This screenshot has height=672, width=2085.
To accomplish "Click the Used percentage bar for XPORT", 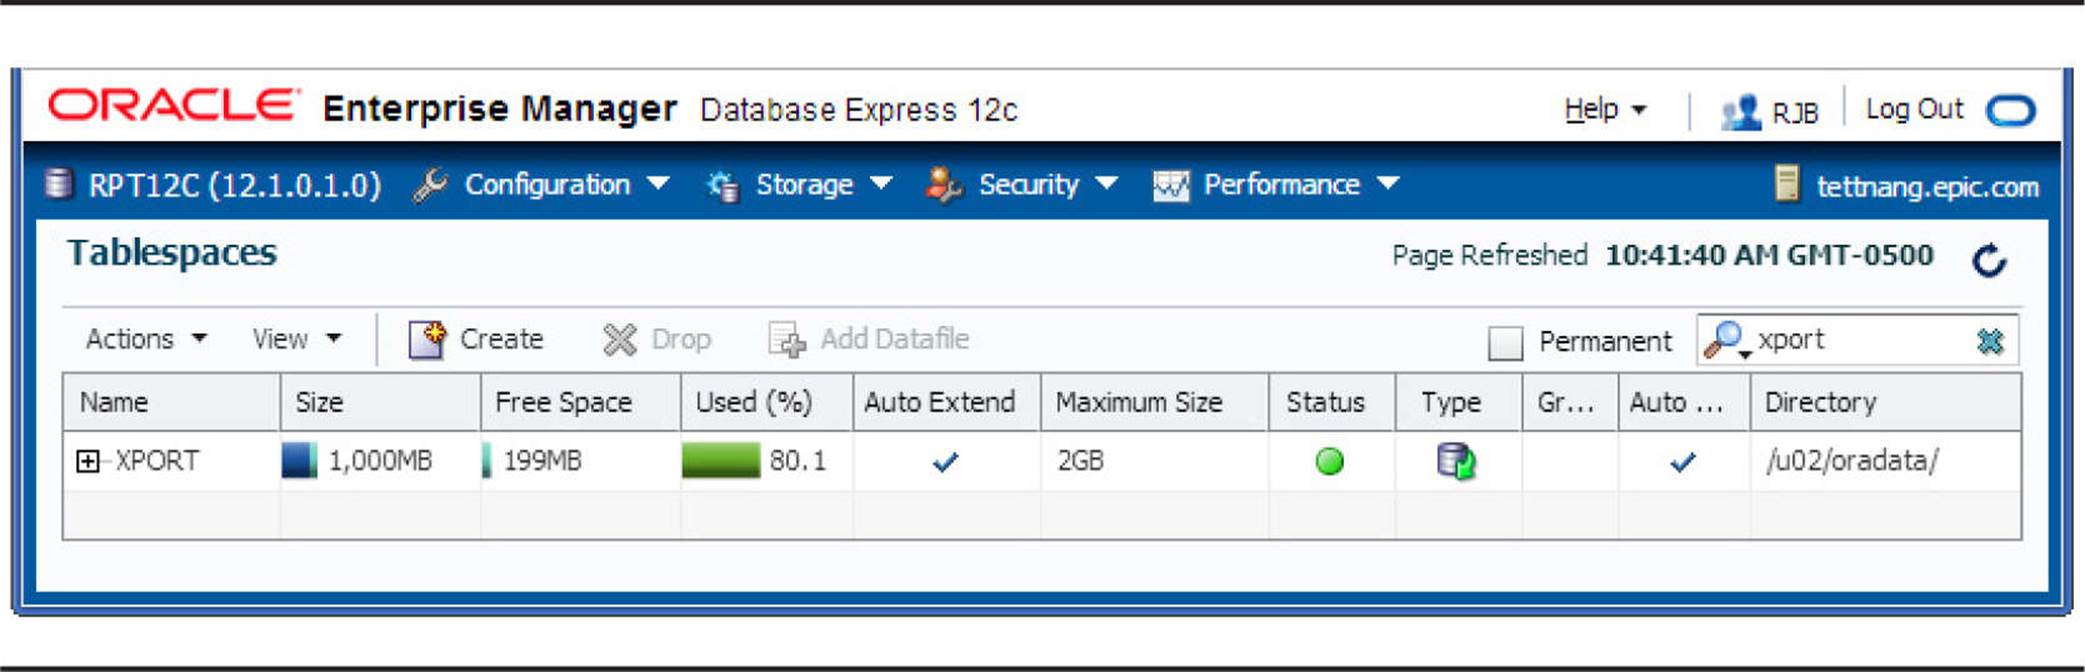I will [720, 461].
